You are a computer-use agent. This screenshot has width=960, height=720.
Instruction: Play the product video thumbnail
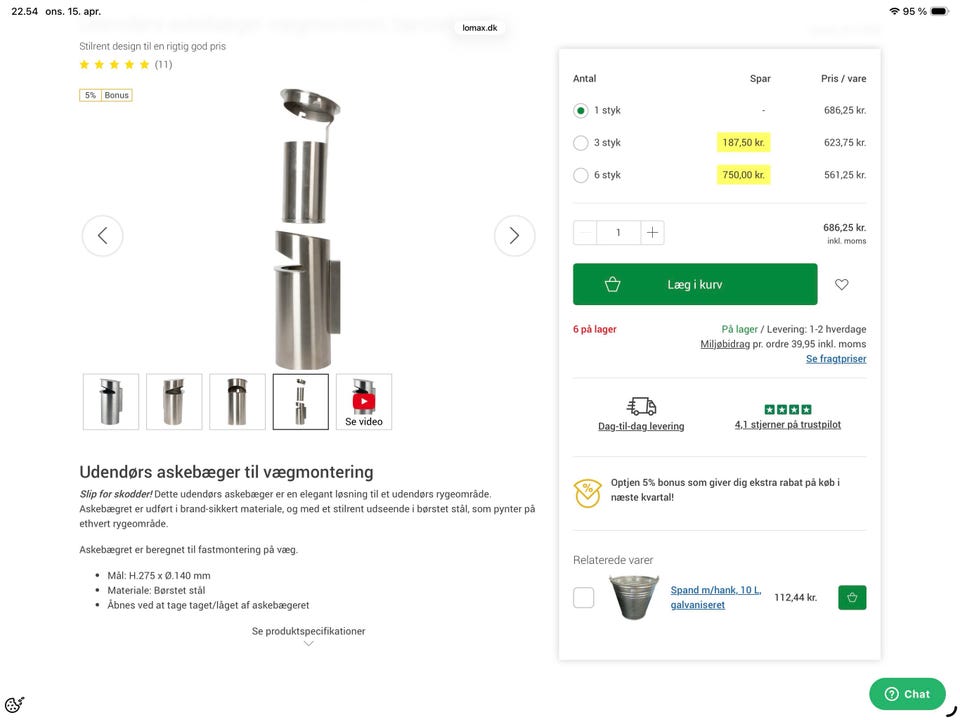pyautogui.click(x=364, y=402)
